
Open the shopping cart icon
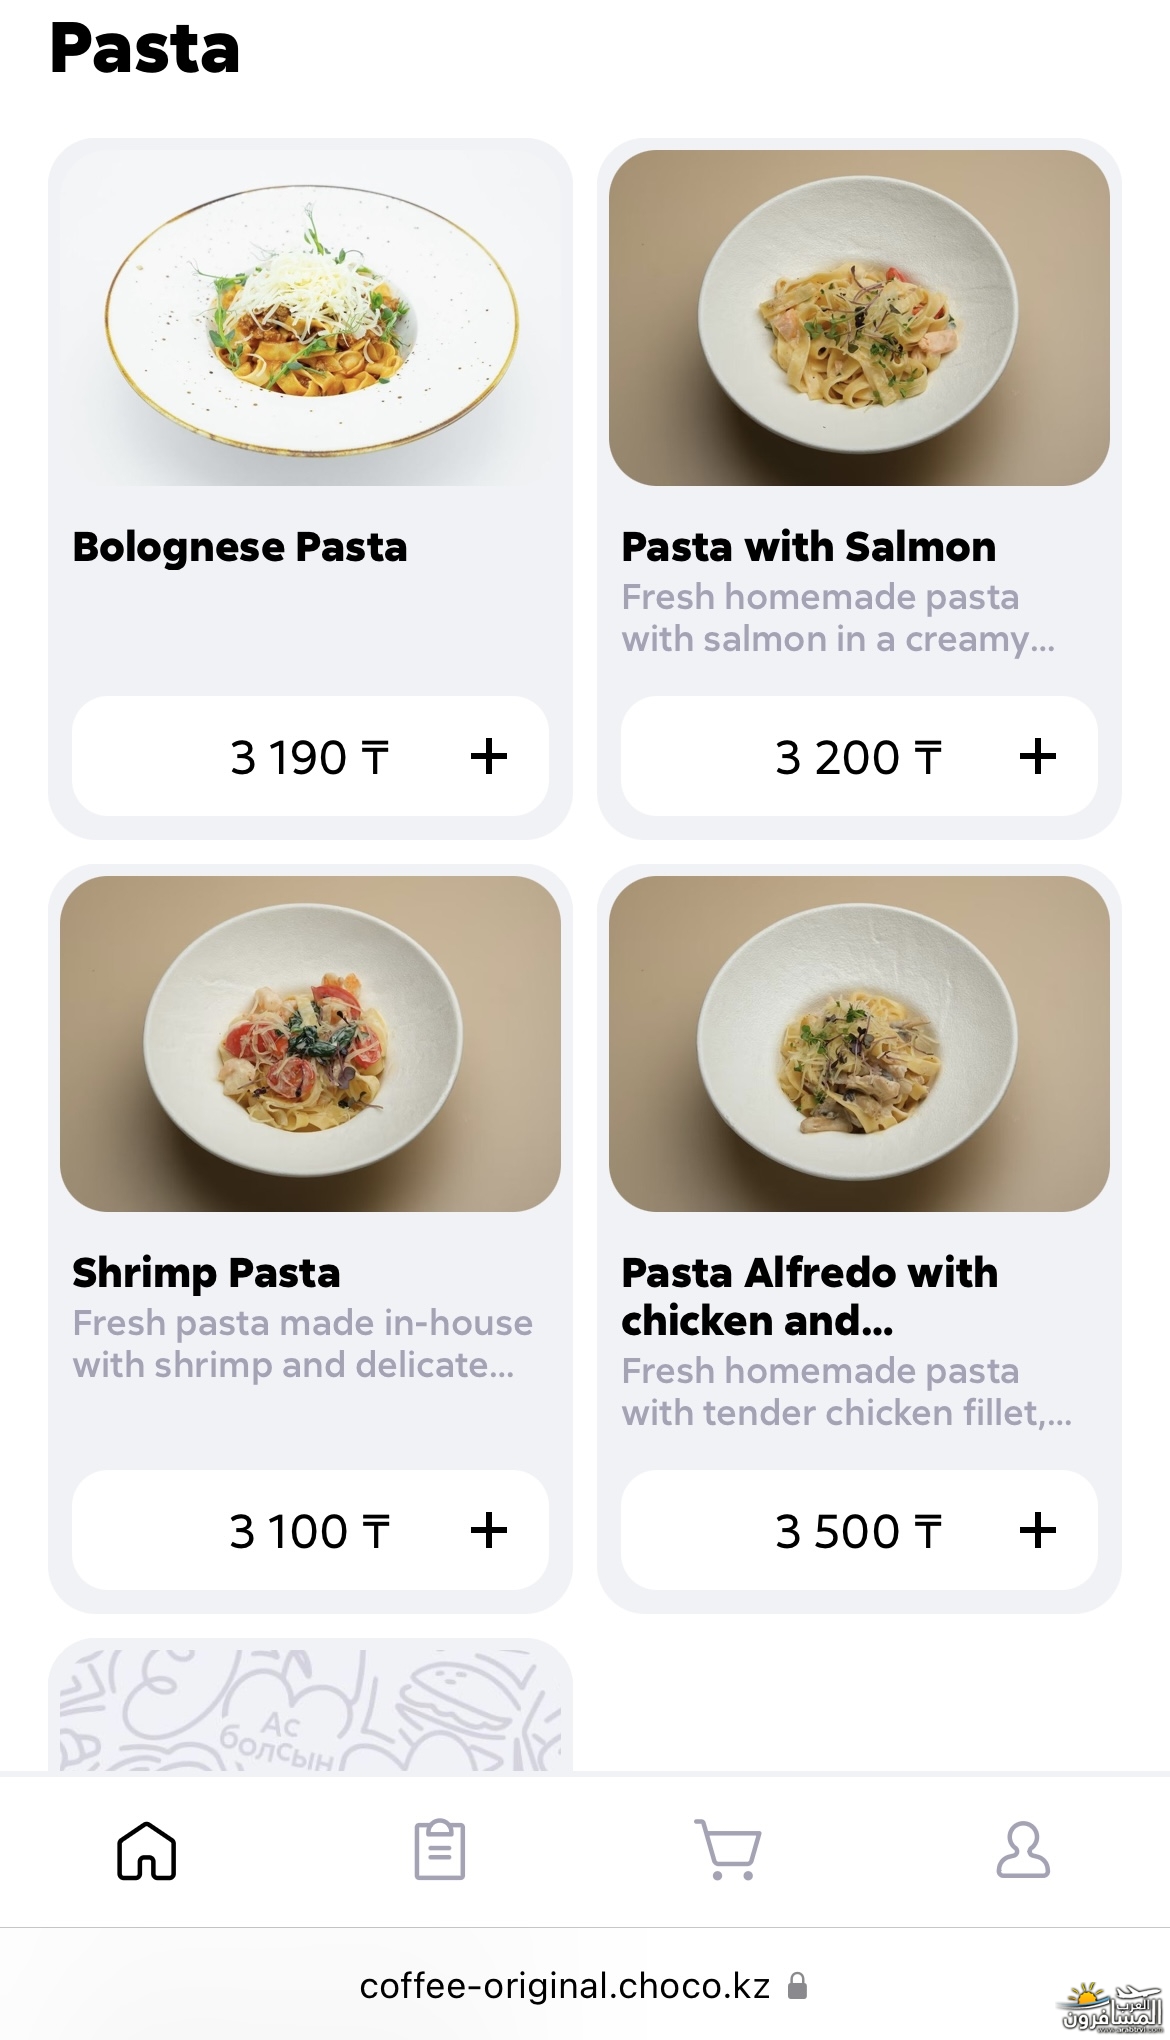point(728,1850)
